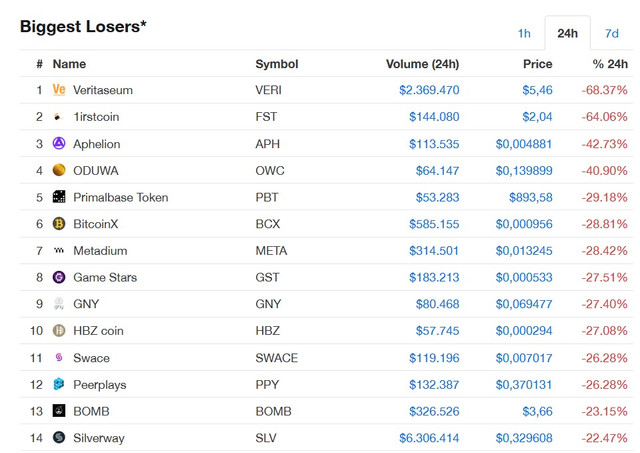Open the Game Stars name link
Screen dimensions: 640x453
point(105,278)
